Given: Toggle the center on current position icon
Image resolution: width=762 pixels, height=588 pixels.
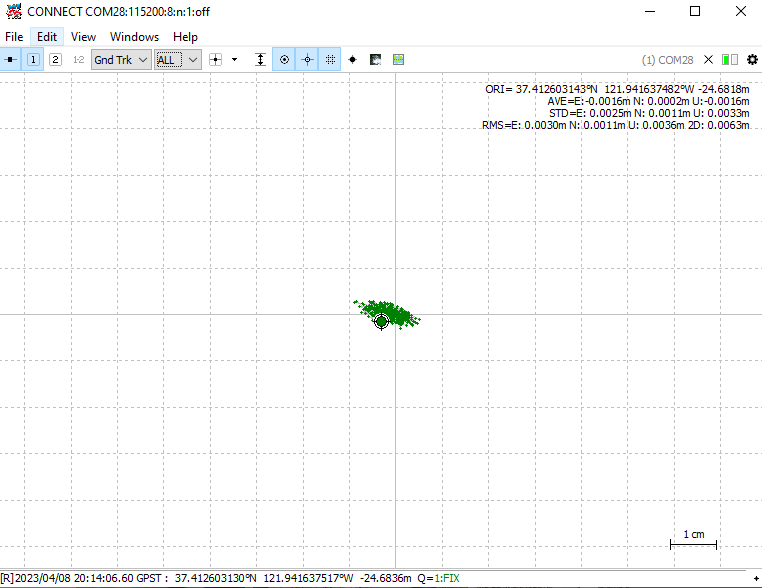Looking at the screenshot, I should click(x=307, y=60).
